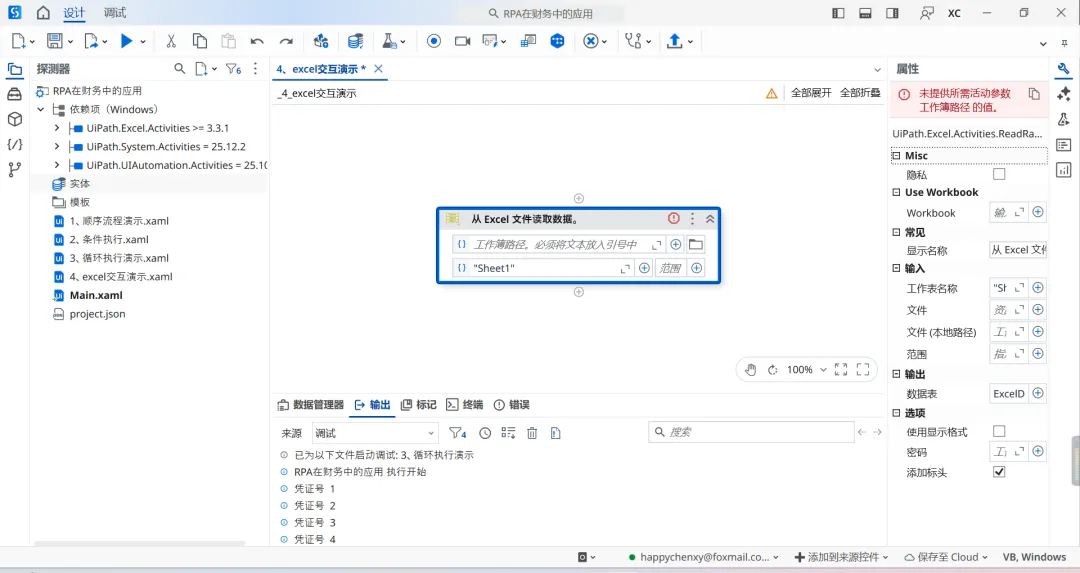
Task: Open the source control branch icon in sidebar
Action: [x=14, y=169]
